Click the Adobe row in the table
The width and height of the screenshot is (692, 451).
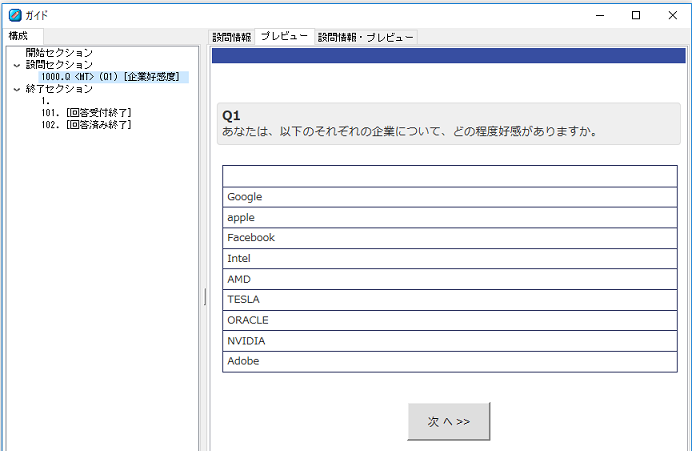pyautogui.click(x=450, y=361)
